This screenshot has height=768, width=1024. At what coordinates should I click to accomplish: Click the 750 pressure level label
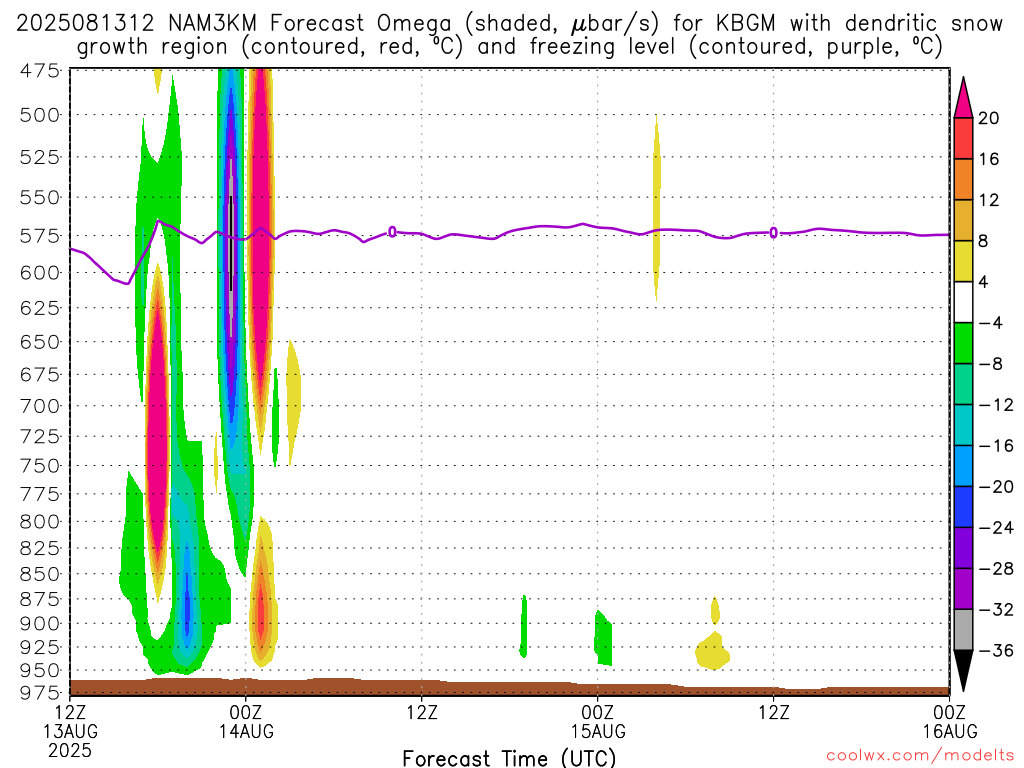[40, 466]
